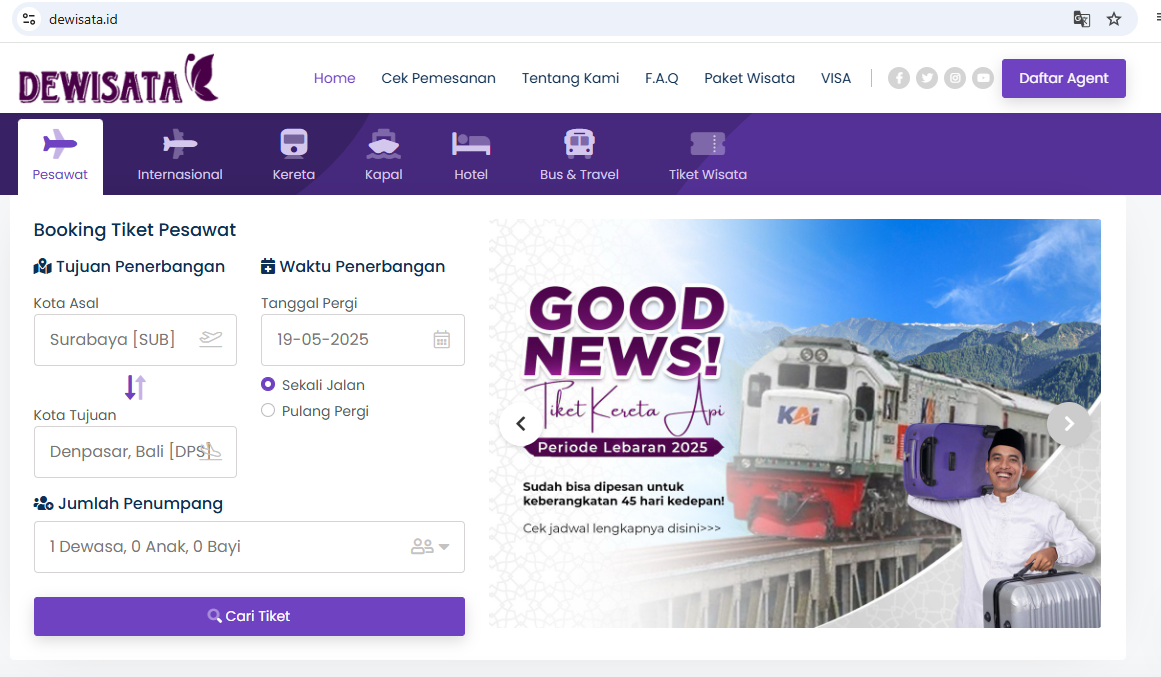1161x677 pixels.
Task: Select the Kapal ship tab
Action: tap(384, 157)
